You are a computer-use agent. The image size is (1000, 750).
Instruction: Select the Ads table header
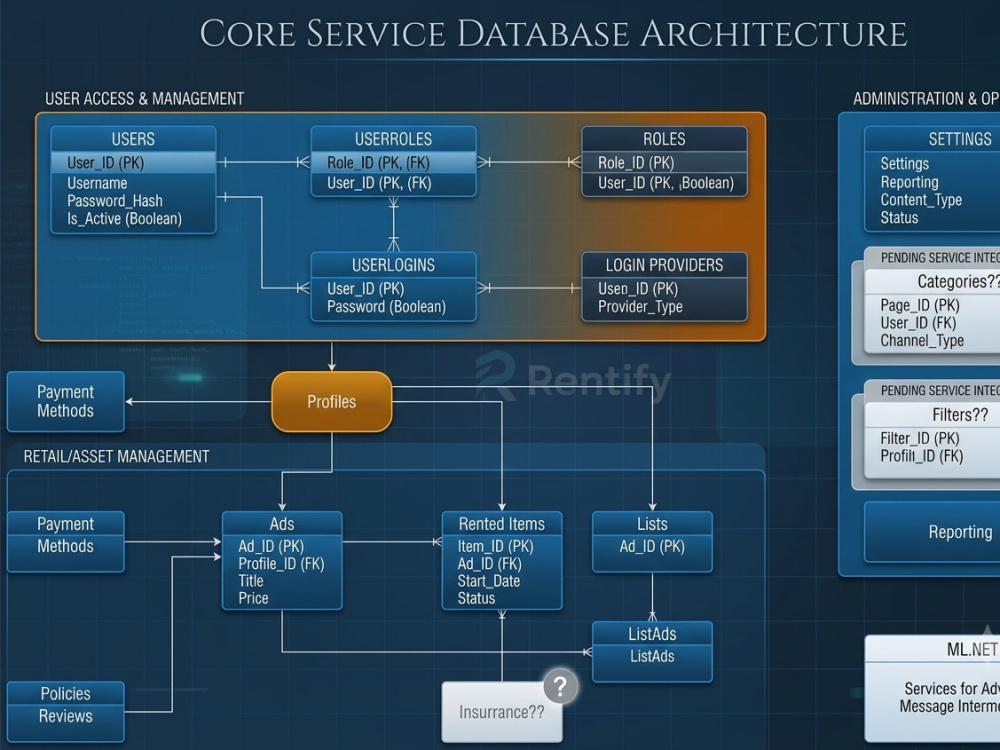click(x=282, y=524)
